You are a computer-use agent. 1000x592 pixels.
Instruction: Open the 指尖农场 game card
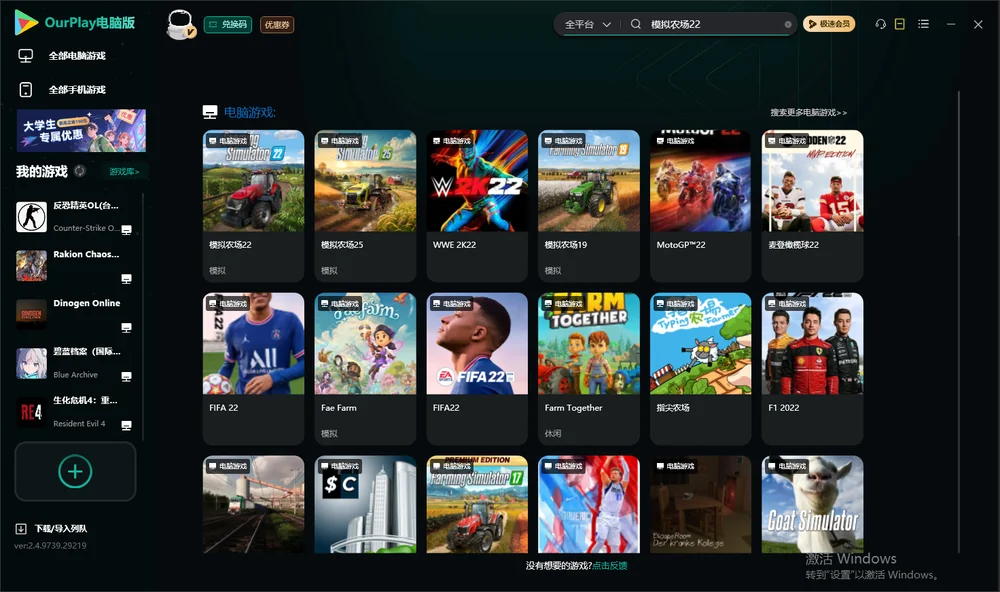(x=700, y=368)
